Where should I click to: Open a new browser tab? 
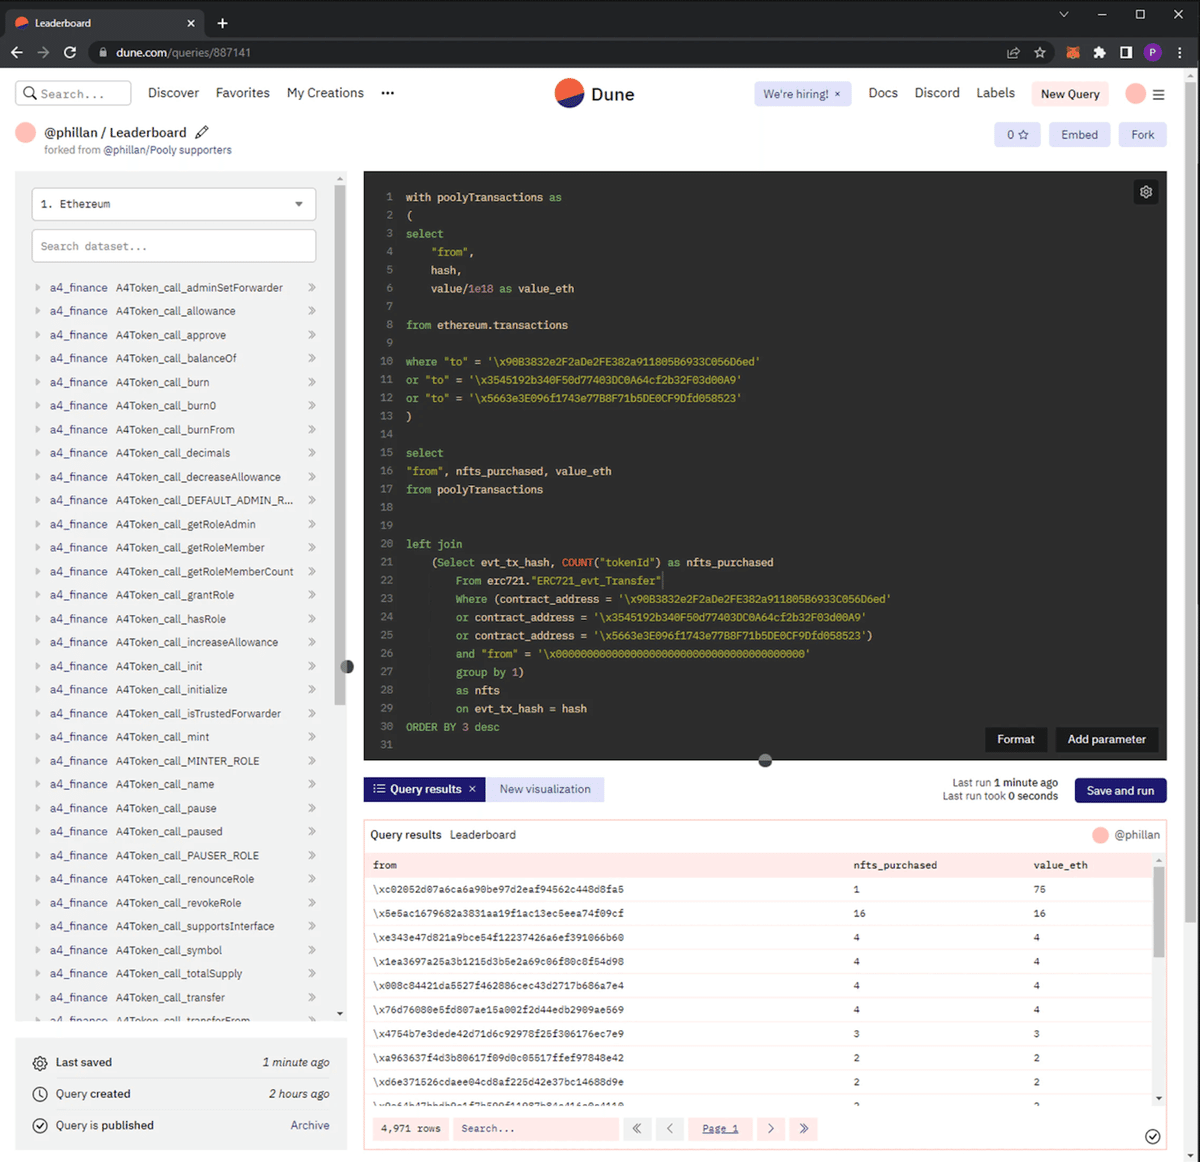click(x=222, y=23)
